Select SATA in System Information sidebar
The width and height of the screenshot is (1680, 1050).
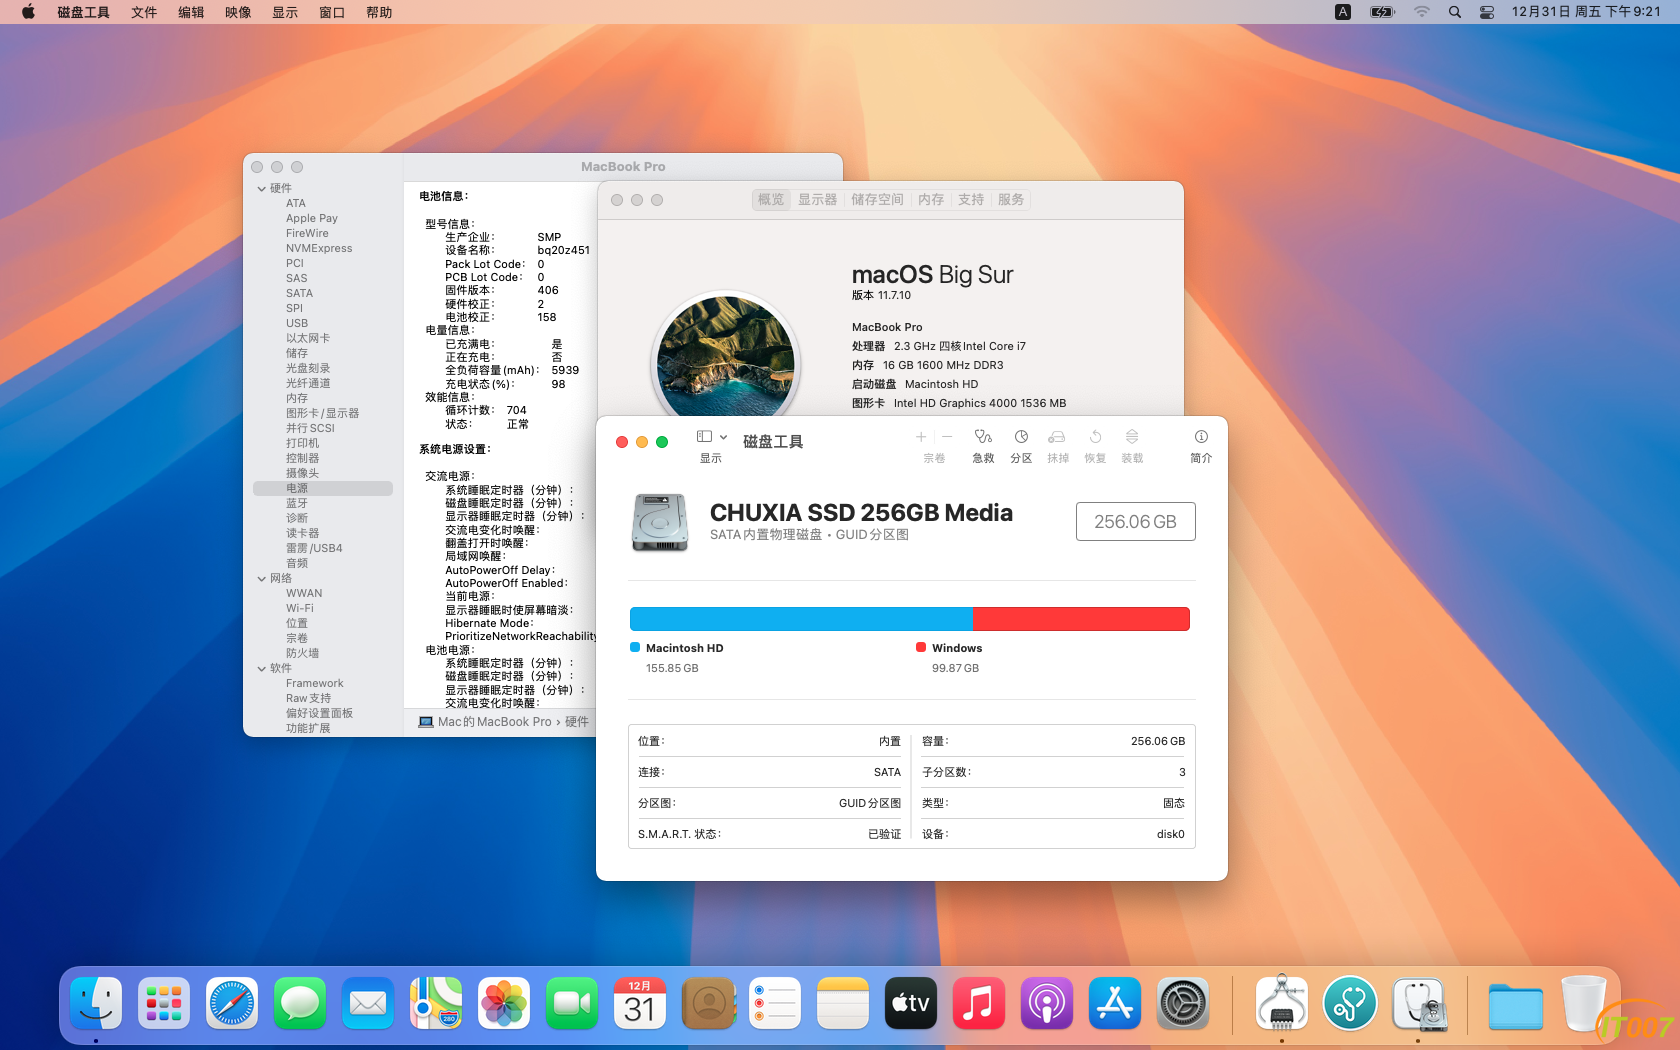(x=299, y=293)
